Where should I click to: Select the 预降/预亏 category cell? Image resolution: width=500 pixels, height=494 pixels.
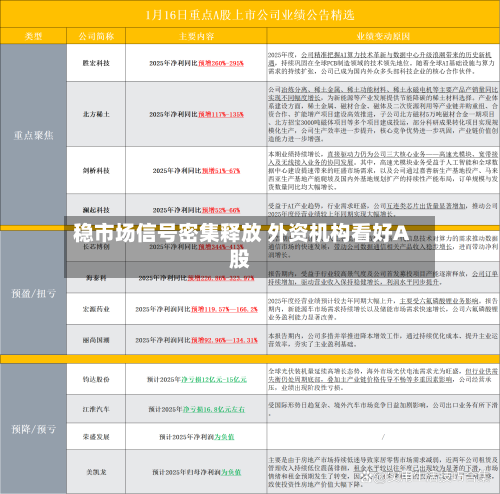click(x=33, y=429)
